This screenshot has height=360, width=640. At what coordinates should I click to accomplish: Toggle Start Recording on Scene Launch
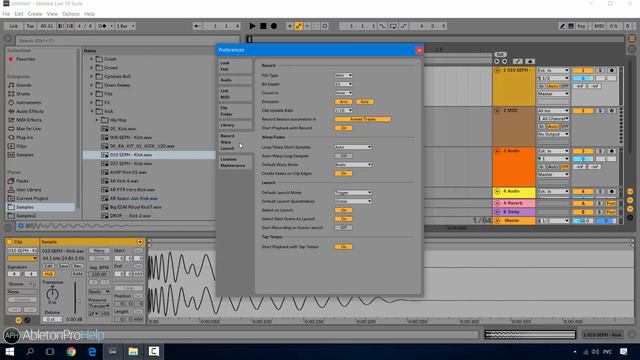coord(343,228)
